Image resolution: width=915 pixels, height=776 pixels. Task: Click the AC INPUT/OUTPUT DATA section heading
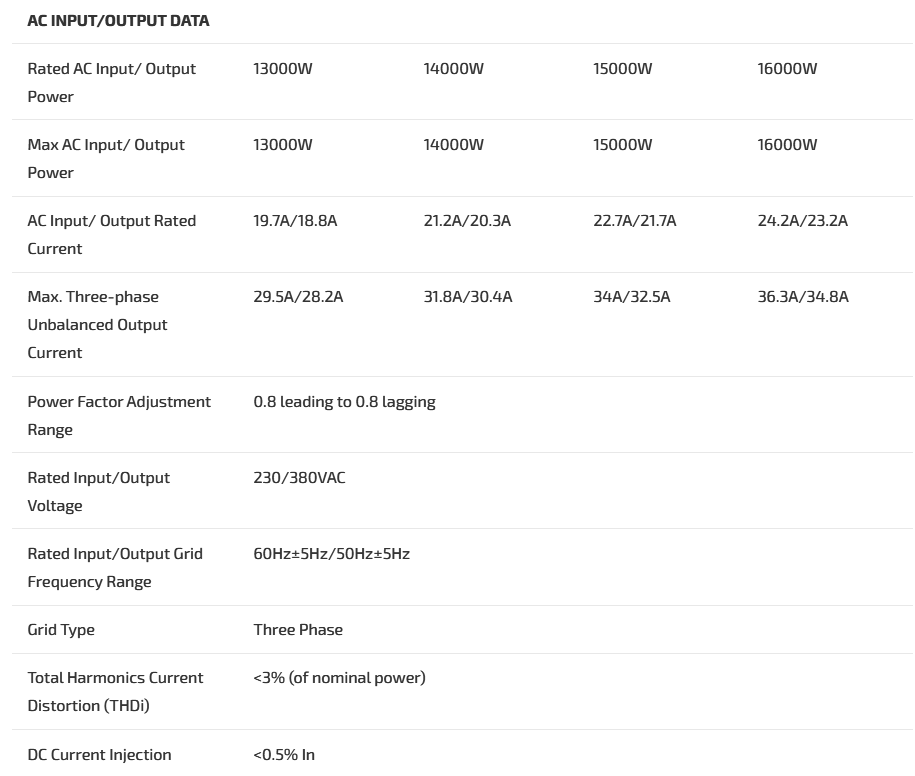(118, 21)
